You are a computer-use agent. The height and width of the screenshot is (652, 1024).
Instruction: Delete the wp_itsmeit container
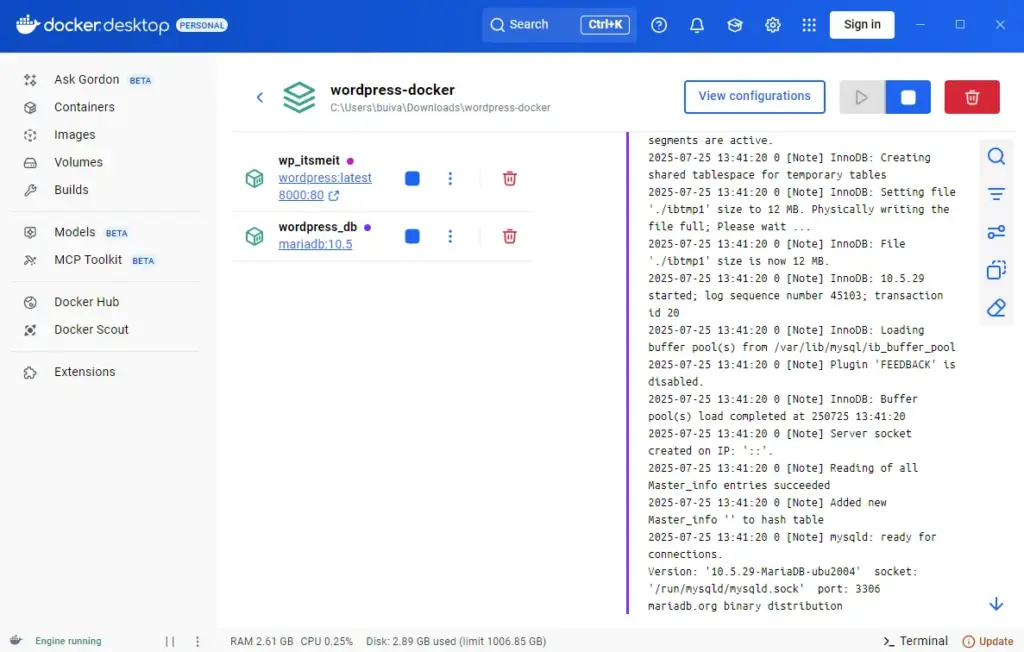[x=509, y=177]
